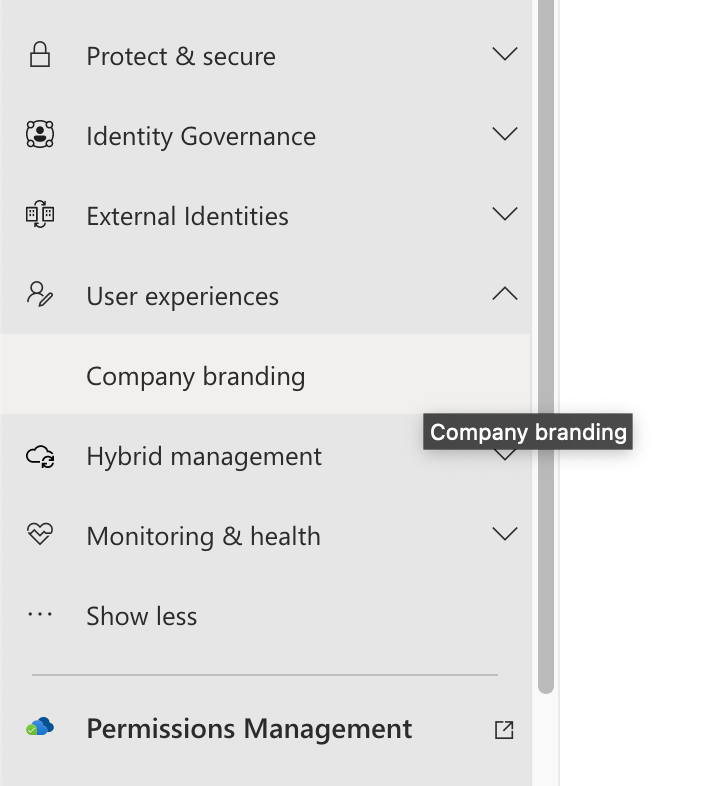710x786 pixels.
Task: Expand Monitoring & health chevron
Action: 504,533
